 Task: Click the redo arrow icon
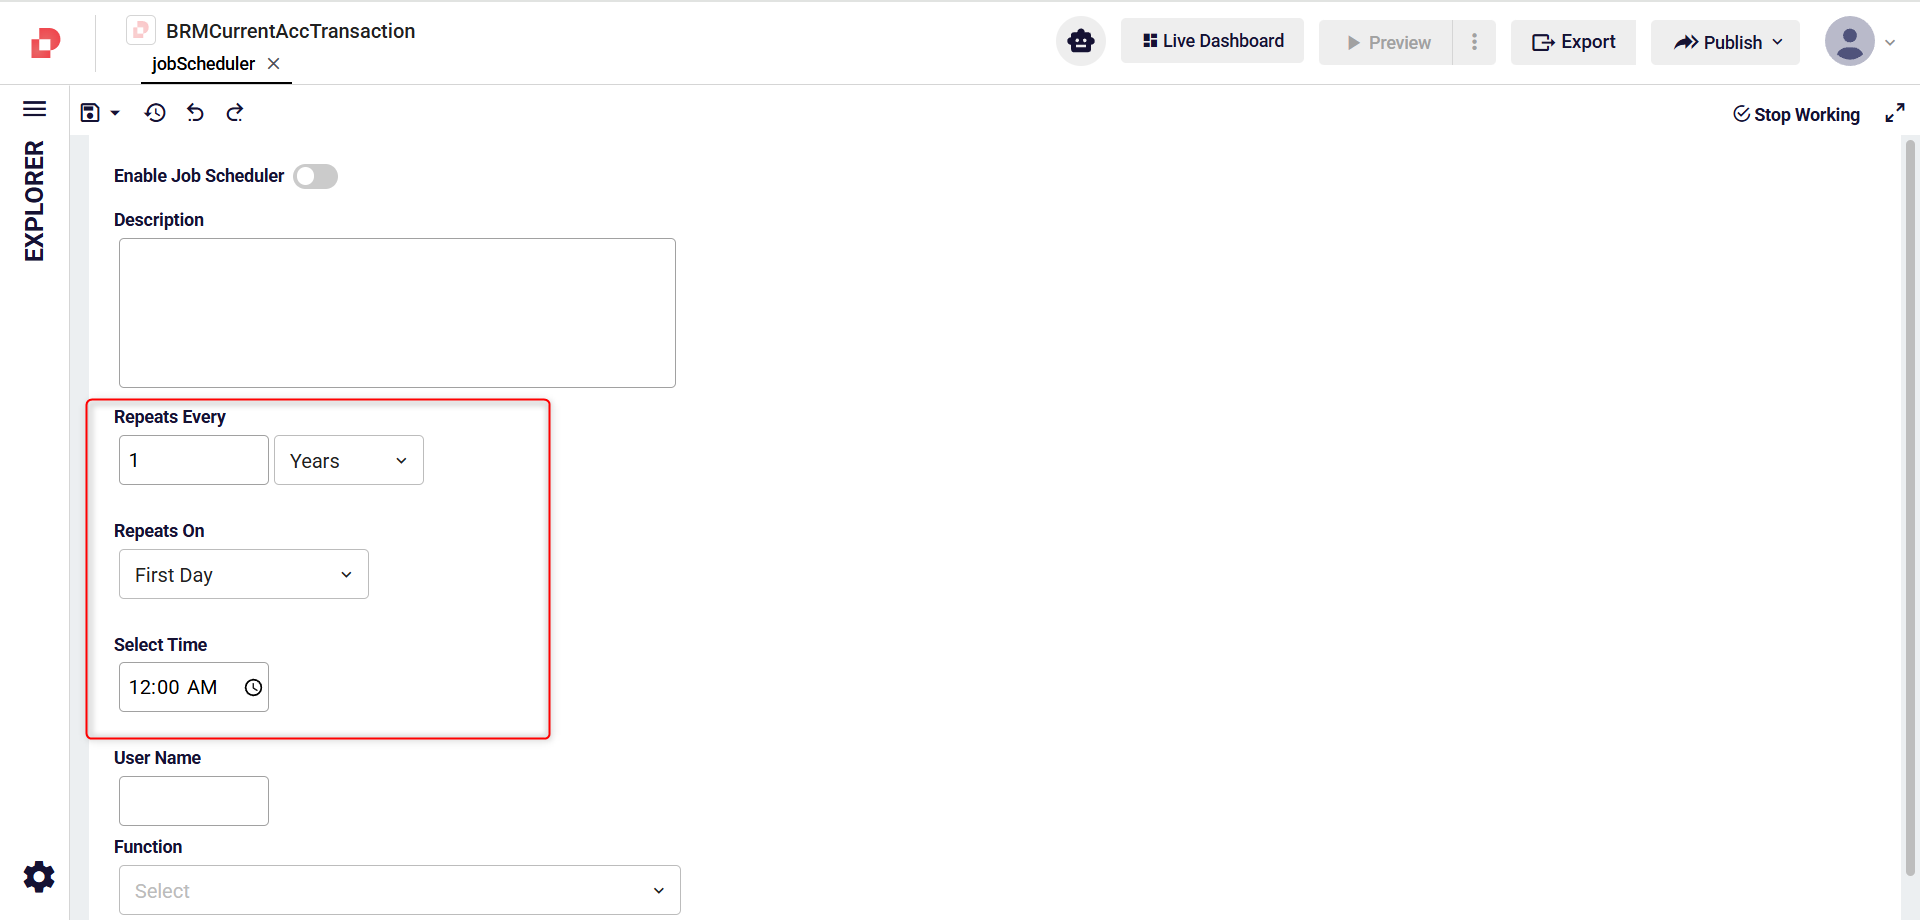click(235, 113)
